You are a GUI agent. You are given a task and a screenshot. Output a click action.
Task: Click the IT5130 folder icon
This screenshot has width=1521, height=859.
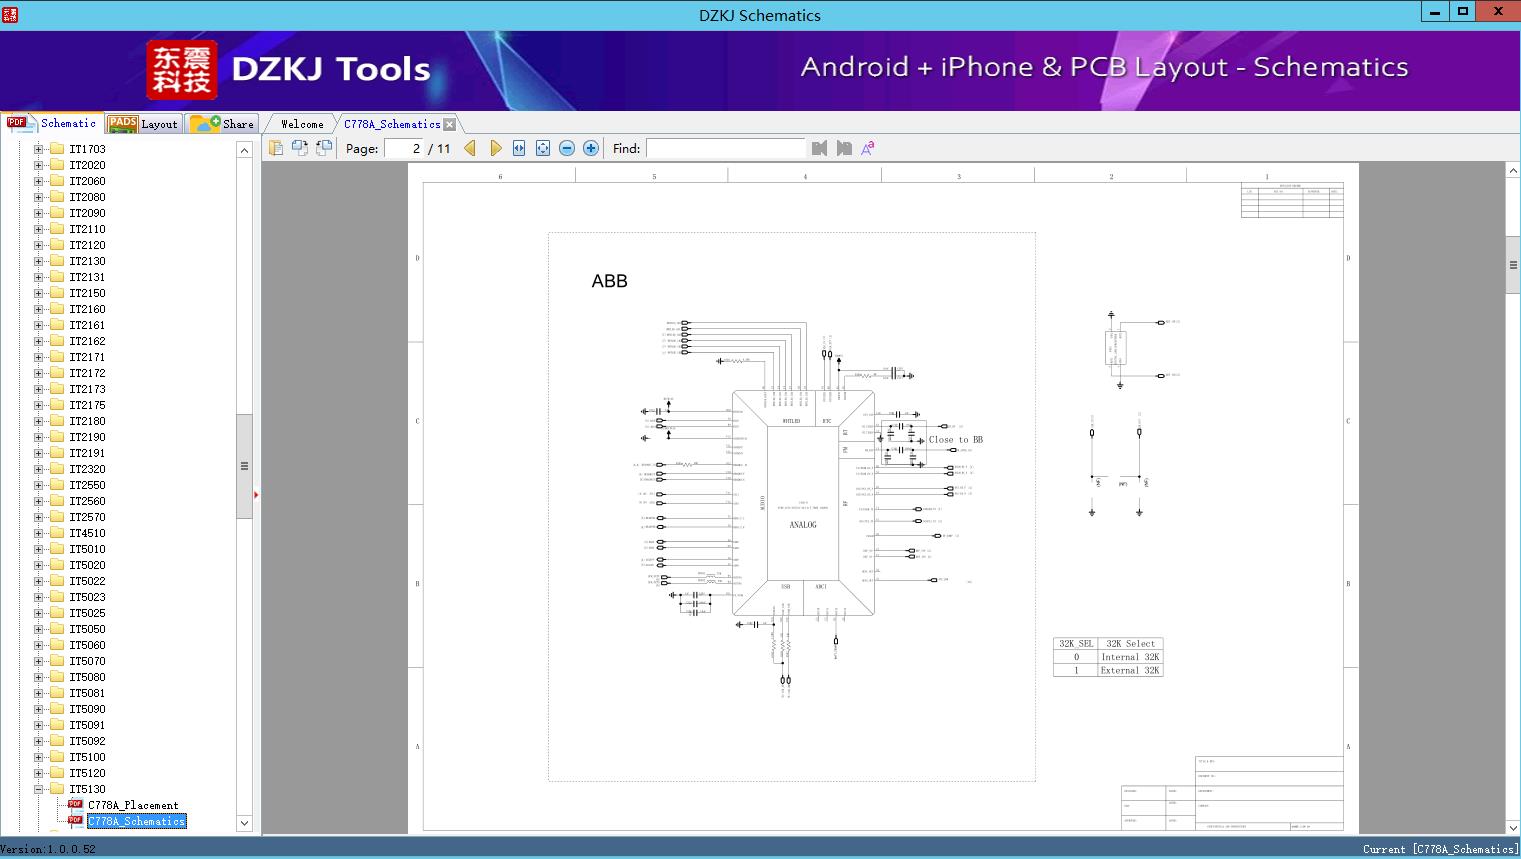[x=57, y=789]
